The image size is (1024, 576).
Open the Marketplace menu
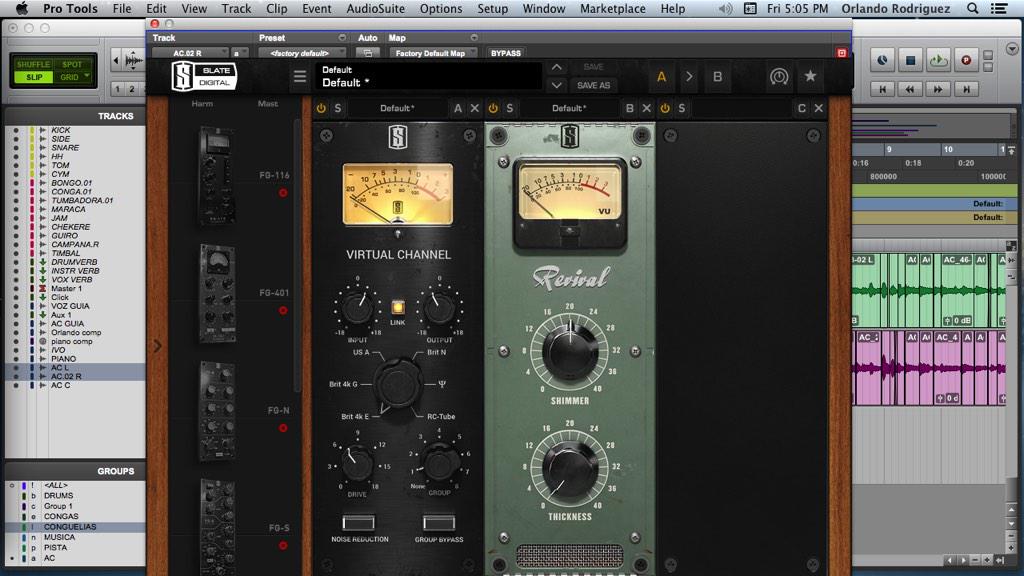click(x=613, y=8)
